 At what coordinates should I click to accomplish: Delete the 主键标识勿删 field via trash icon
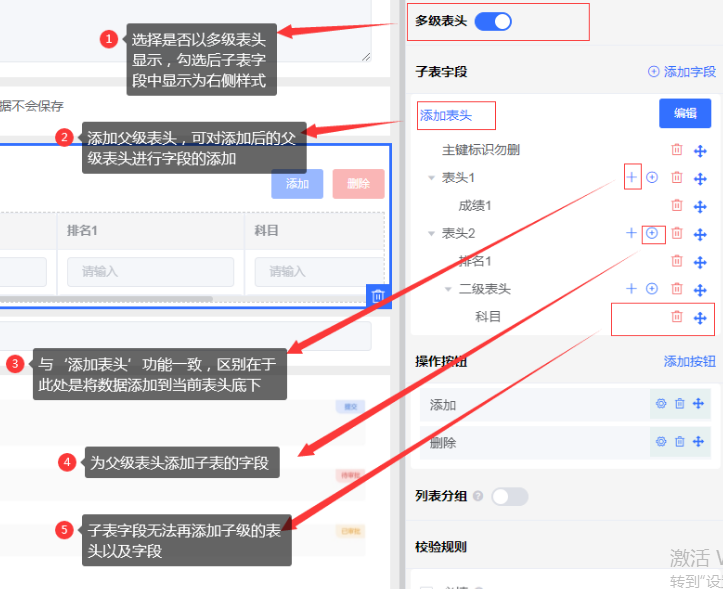pyautogui.click(x=677, y=150)
